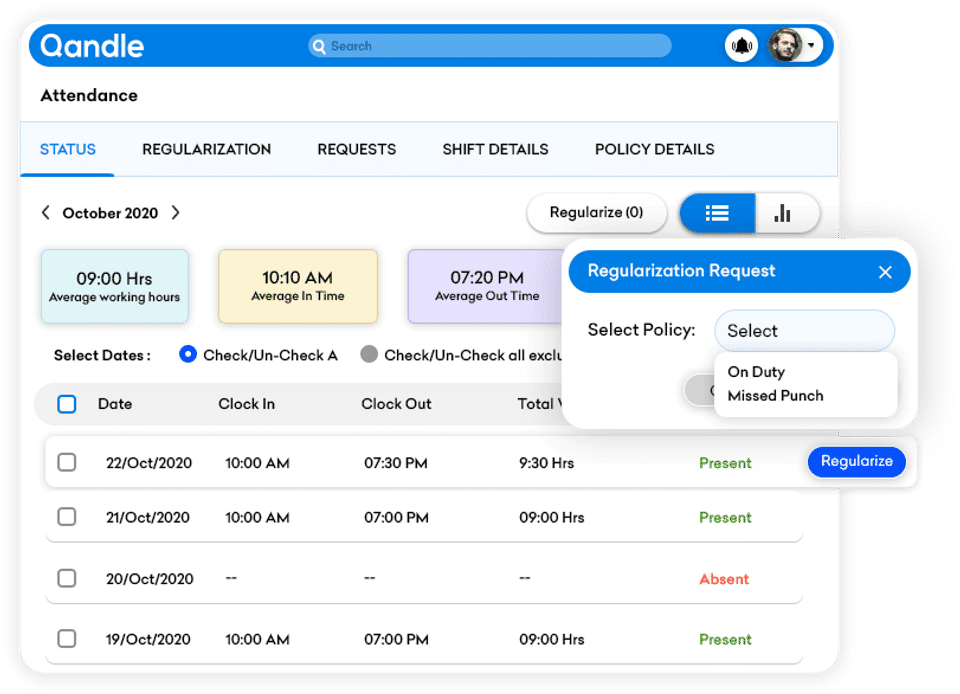Click the October 2020 month label
The image size is (960, 694).
[x=110, y=213]
